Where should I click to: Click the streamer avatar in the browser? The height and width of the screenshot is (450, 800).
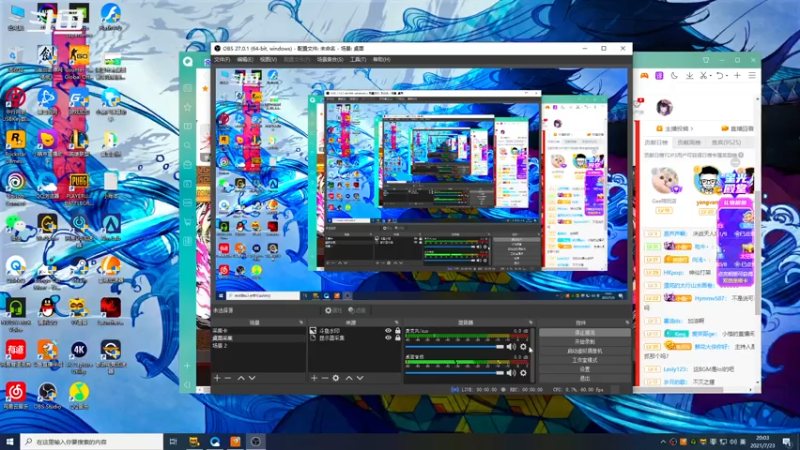(x=664, y=107)
